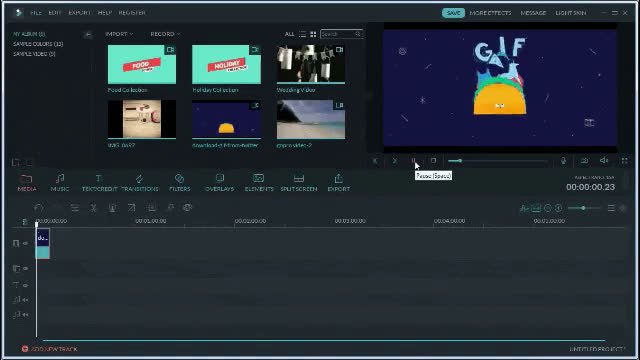Select Sample Colors in library list

(38, 44)
